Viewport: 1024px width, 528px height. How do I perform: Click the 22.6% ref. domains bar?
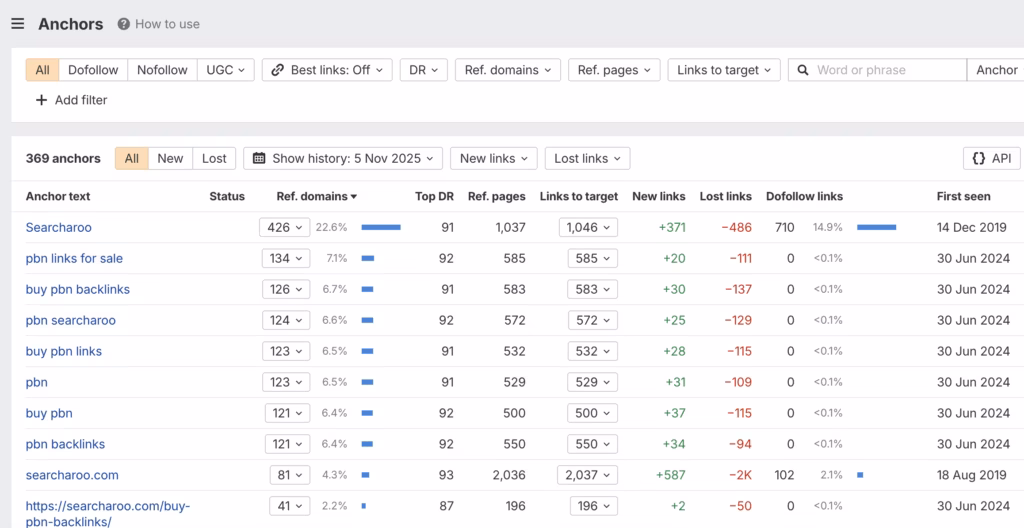pyautogui.click(x=381, y=227)
